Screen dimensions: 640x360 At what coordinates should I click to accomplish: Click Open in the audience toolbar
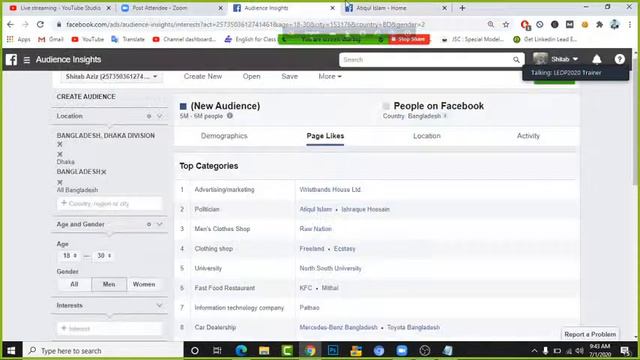(251, 76)
